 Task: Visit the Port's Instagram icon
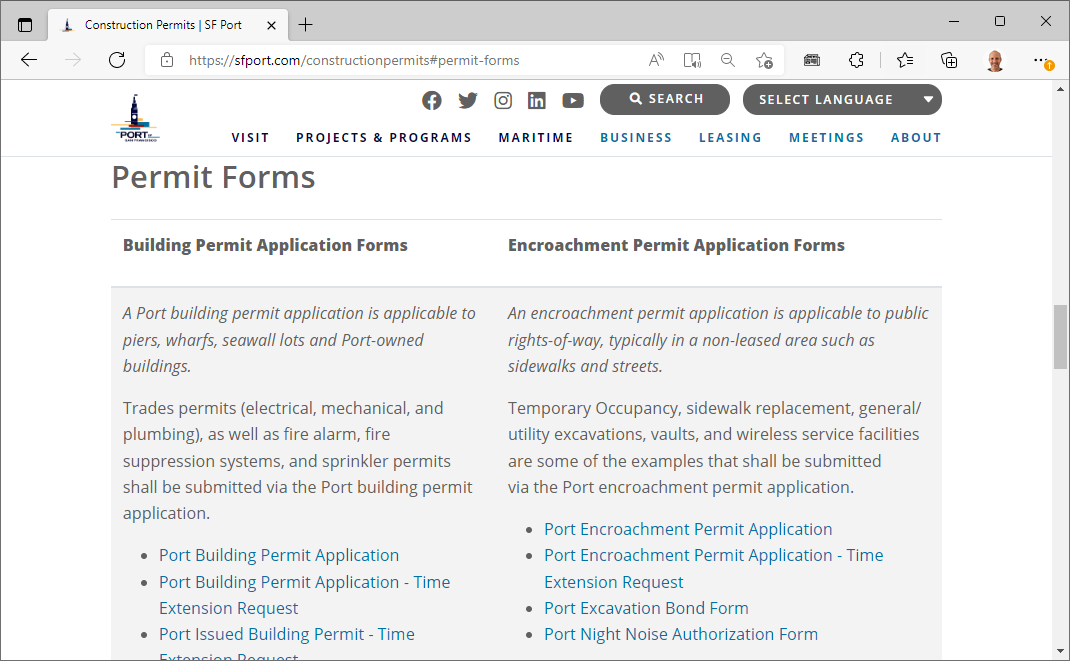503,100
